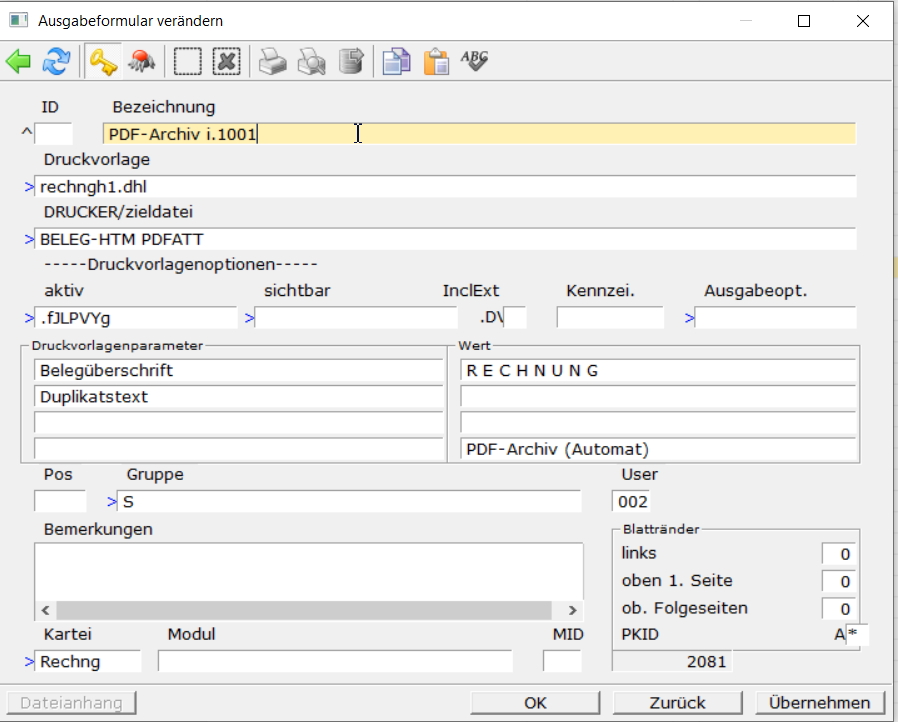Viewport: 898px width, 722px height.
Task: Click the green back arrow icon
Action: 18,62
